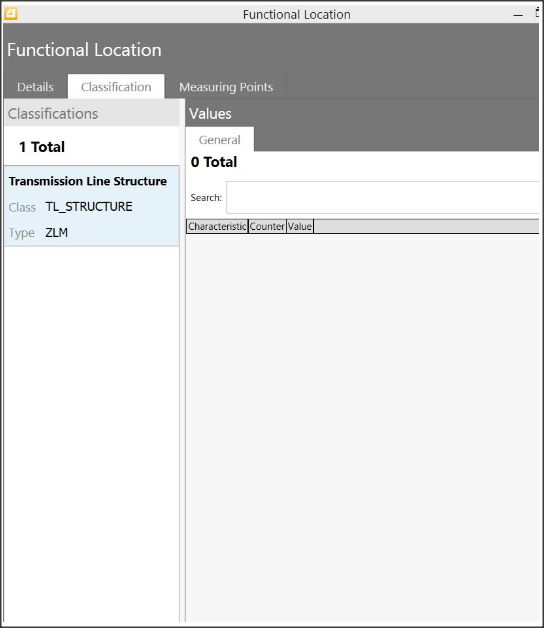Click inside the Search field
The height and width of the screenshot is (628, 544).
(383, 197)
